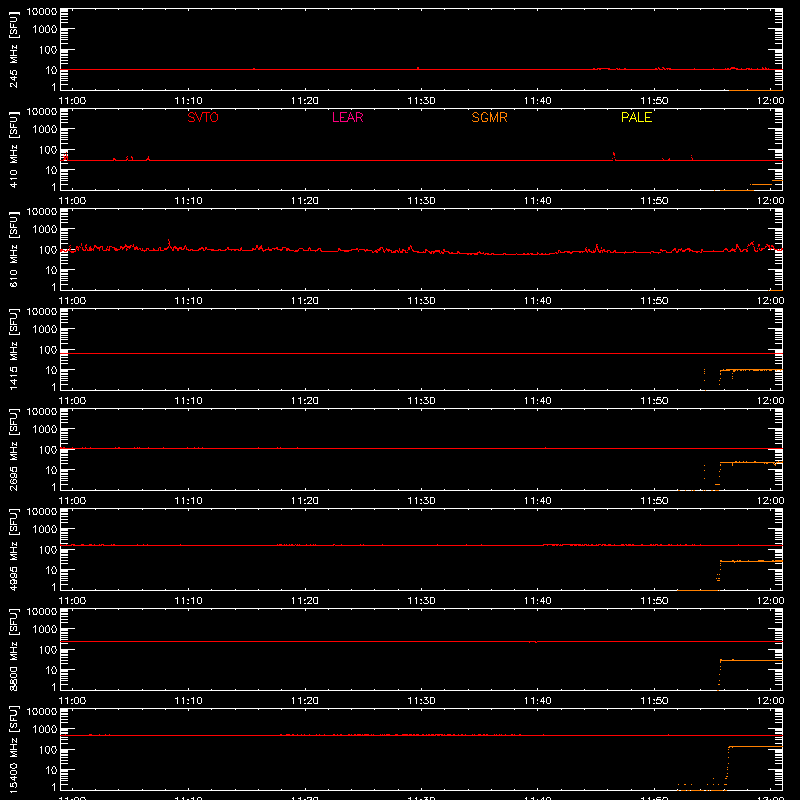
Task: Click 1000 label on 15400 MHz y-axis
Action: 45,729
